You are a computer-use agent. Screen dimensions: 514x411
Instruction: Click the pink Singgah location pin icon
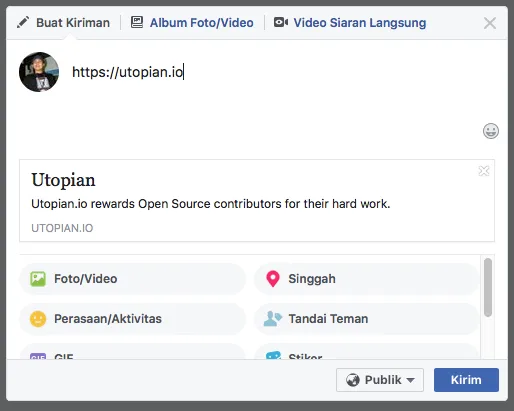pyautogui.click(x=273, y=279)
